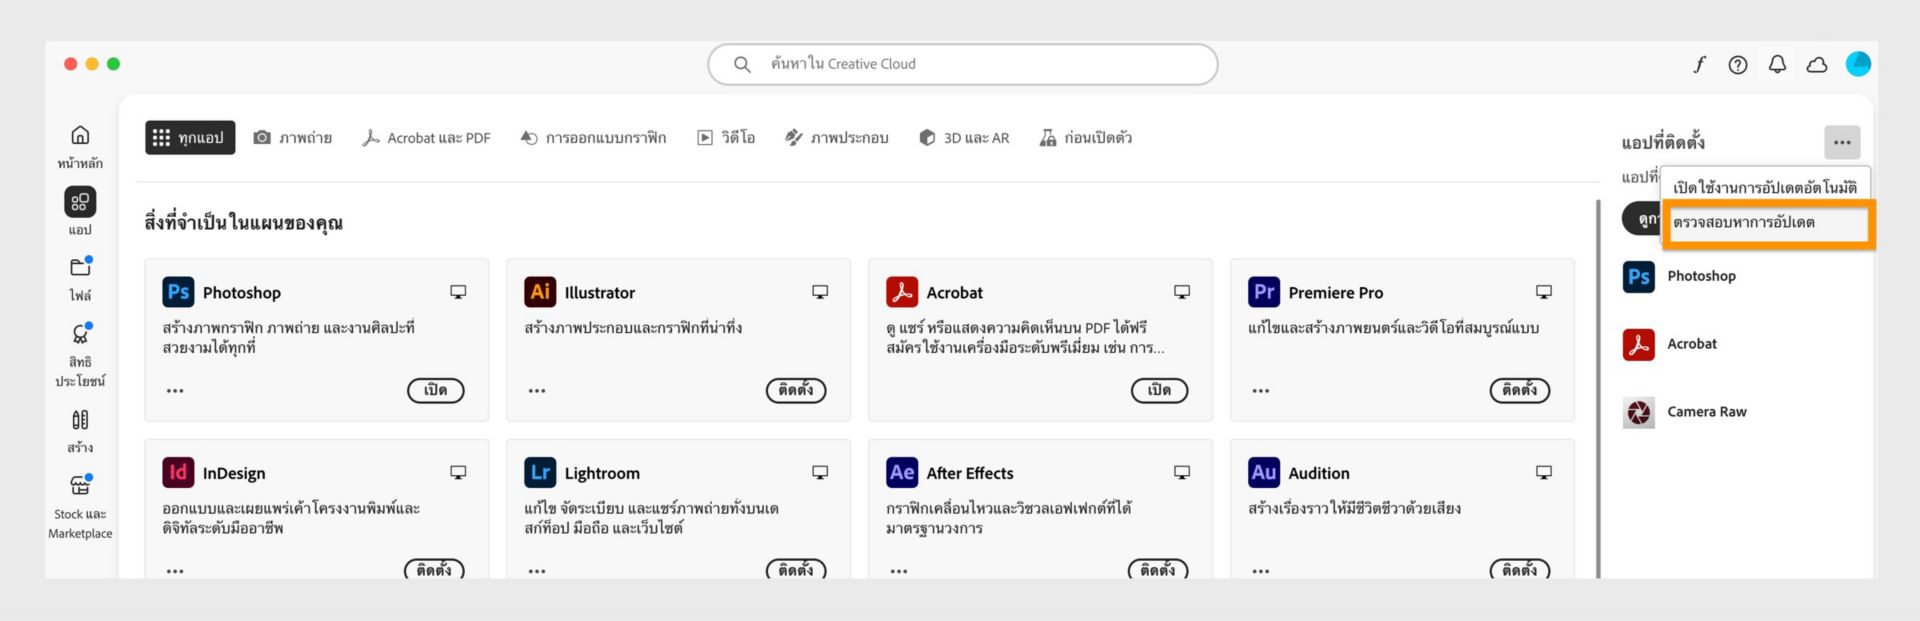Click ติดตั้ง (Install) button for After Effects
1920x621 pixels.
(x=1158, y=569)
